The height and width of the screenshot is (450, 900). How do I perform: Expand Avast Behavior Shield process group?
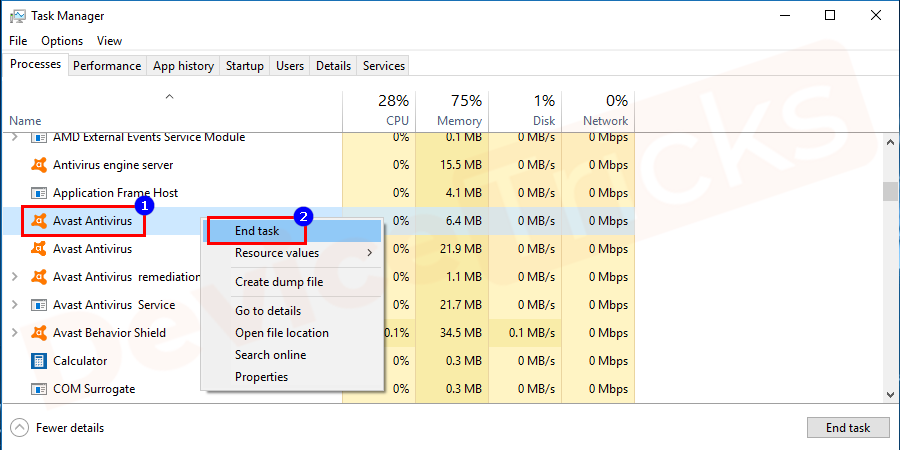coord(15,332)
